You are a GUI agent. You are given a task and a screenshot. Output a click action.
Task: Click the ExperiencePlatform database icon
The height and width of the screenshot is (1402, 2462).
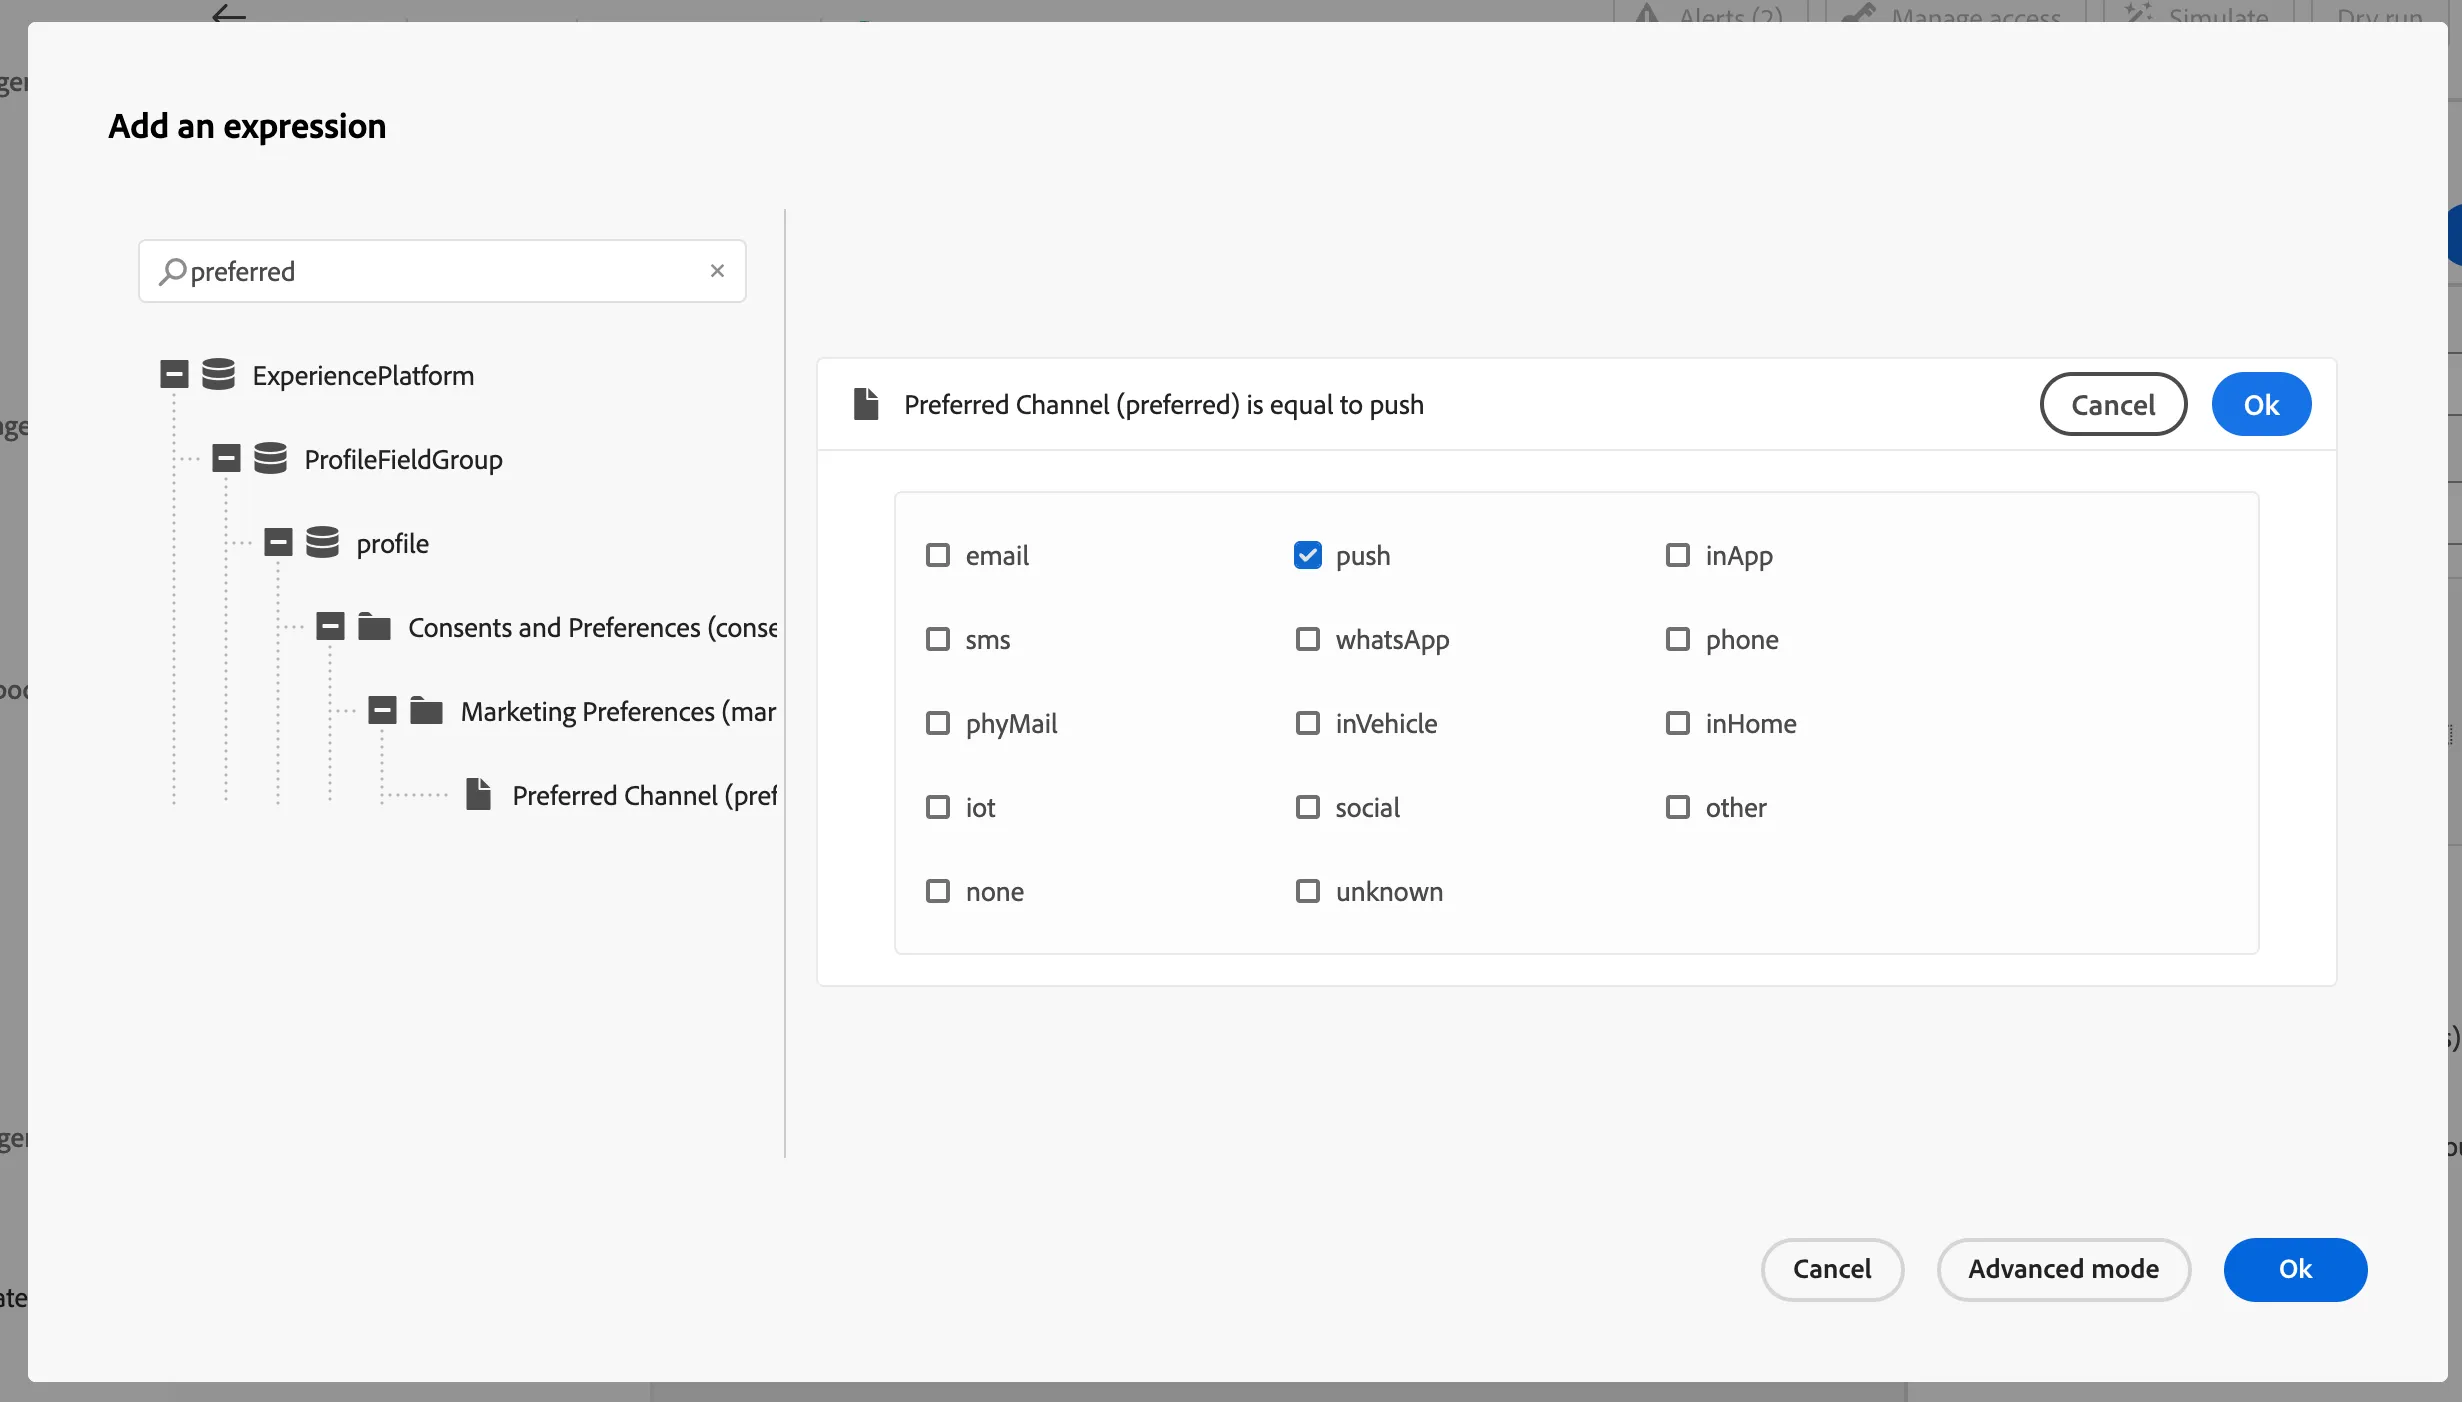pyautogui.click(x=218, y=375)
